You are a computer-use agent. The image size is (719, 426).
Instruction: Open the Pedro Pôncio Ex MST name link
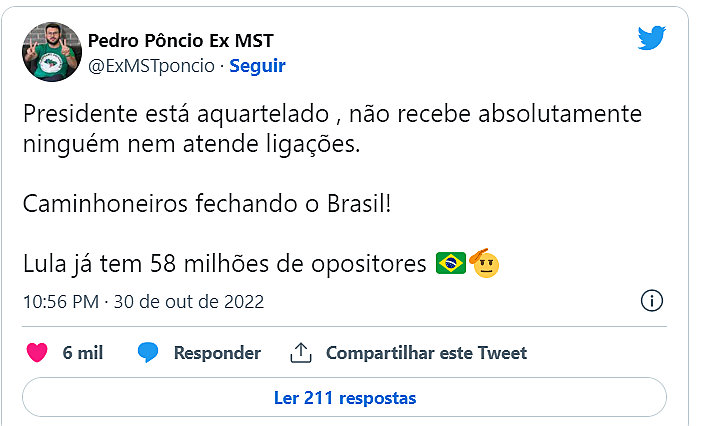point(180,41)
